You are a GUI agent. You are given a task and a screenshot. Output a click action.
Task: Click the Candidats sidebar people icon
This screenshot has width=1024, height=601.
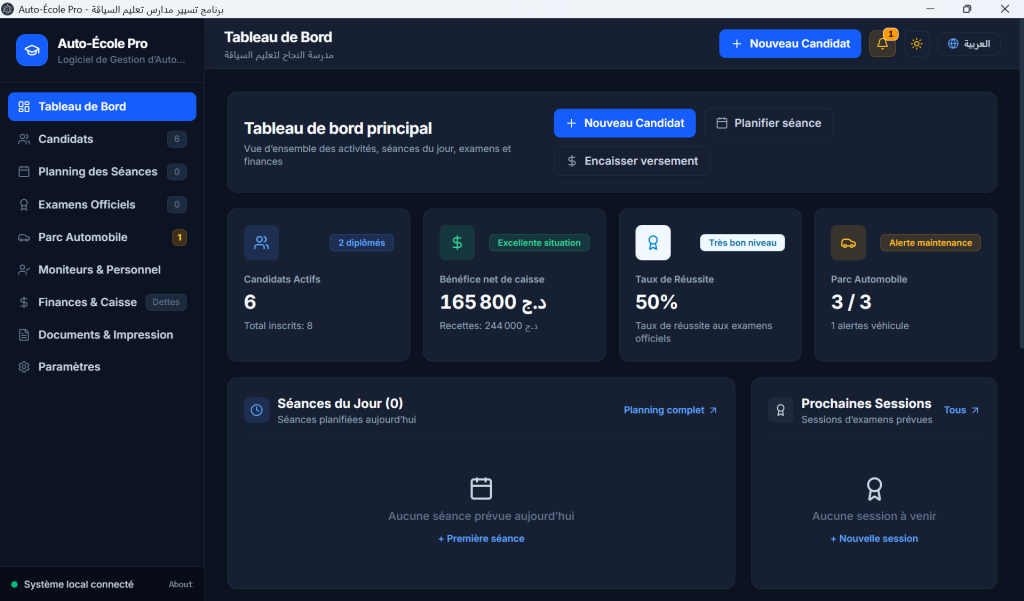pyautogui.click(x=24, y=139)
